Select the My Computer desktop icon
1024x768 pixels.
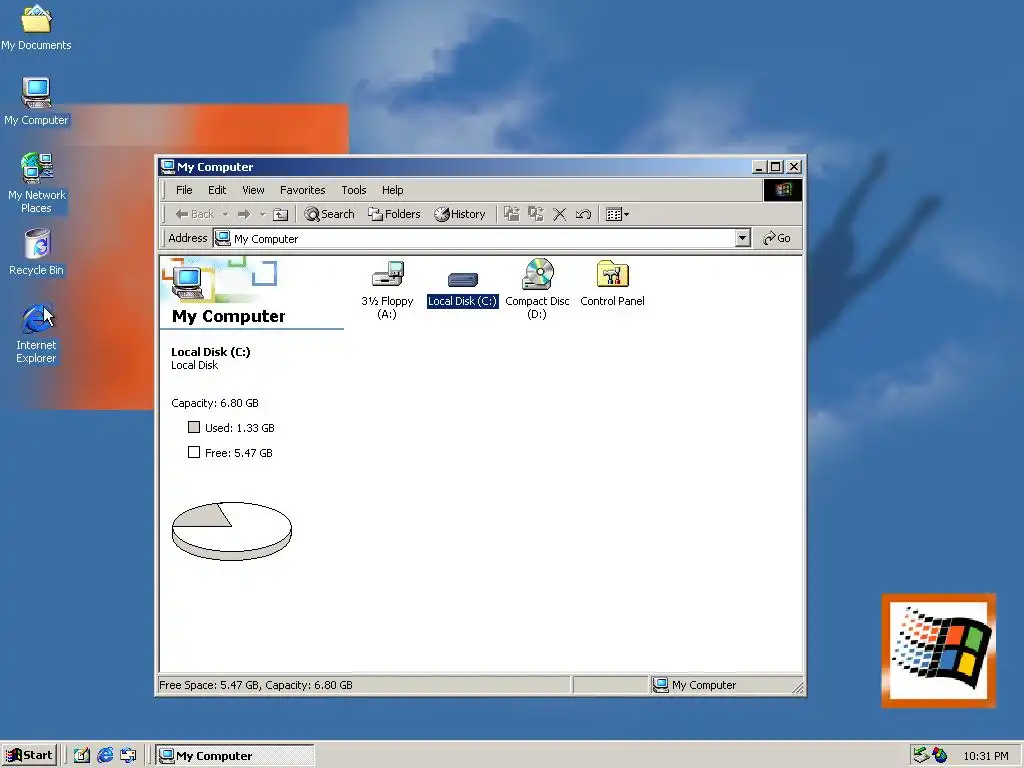[x=37, y=101]
